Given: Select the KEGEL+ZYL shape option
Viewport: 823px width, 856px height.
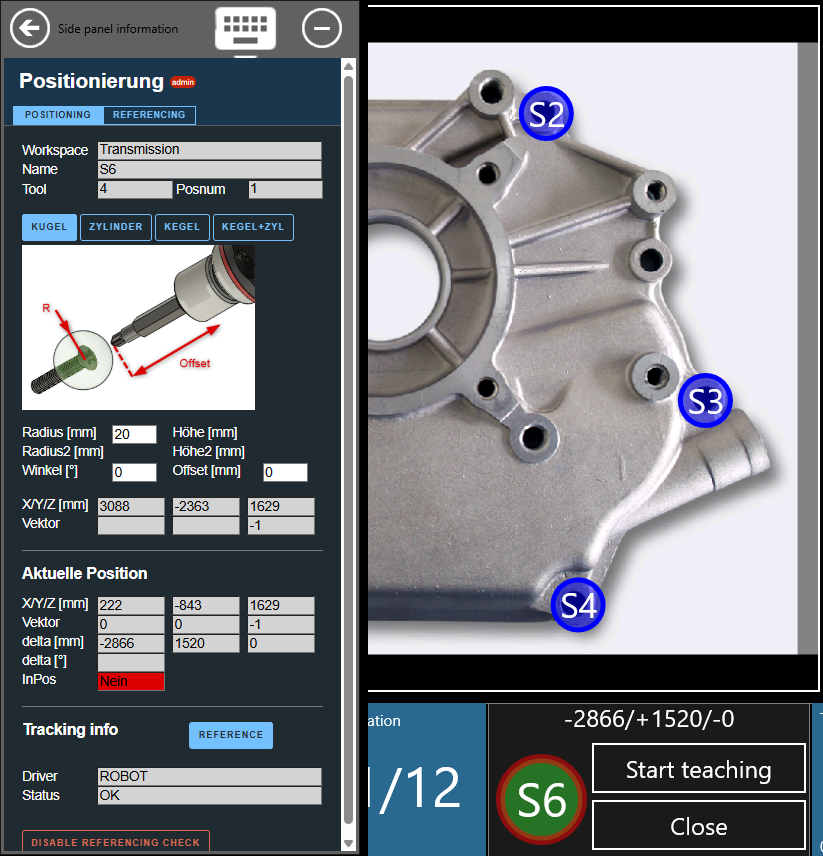Looking at the screenshot, I should click(253, 227).
